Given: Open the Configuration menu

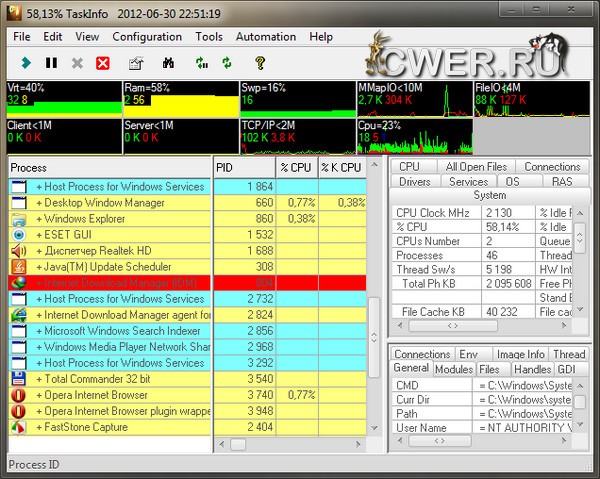Looking at the screenshot, I should pyautogui.click(x=147, y=37).
